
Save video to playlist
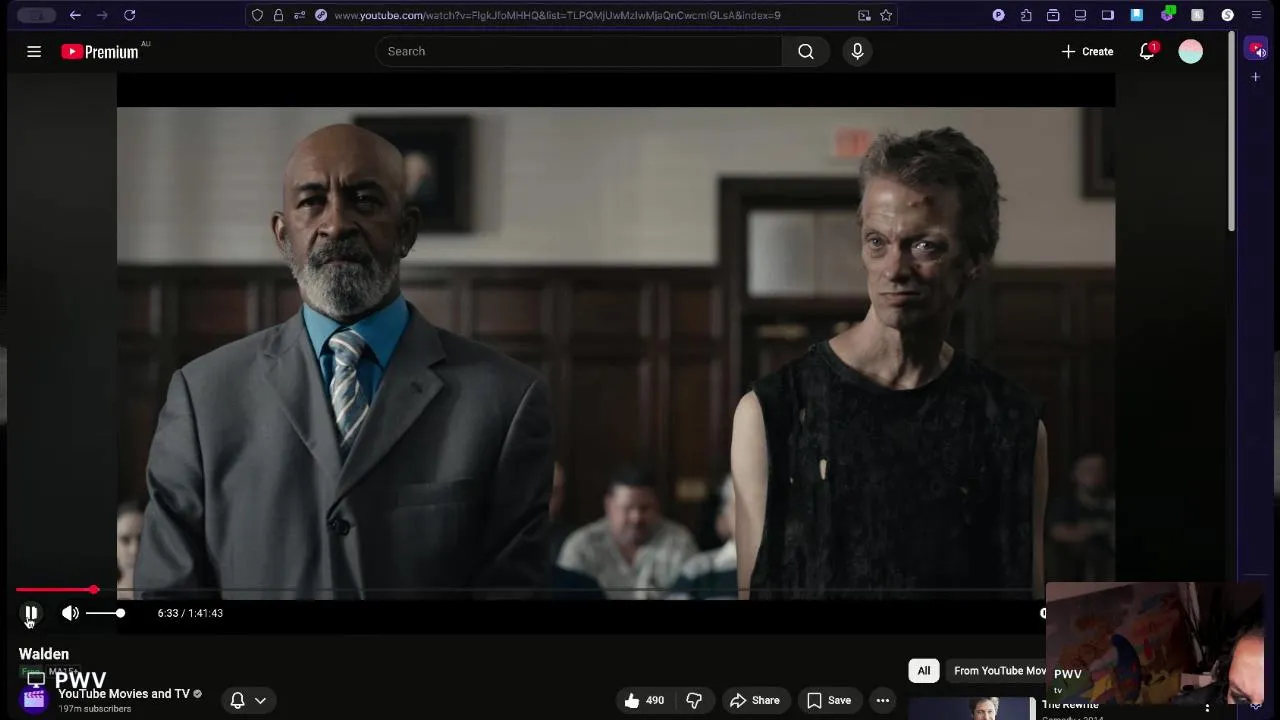[x=829, y=700]
